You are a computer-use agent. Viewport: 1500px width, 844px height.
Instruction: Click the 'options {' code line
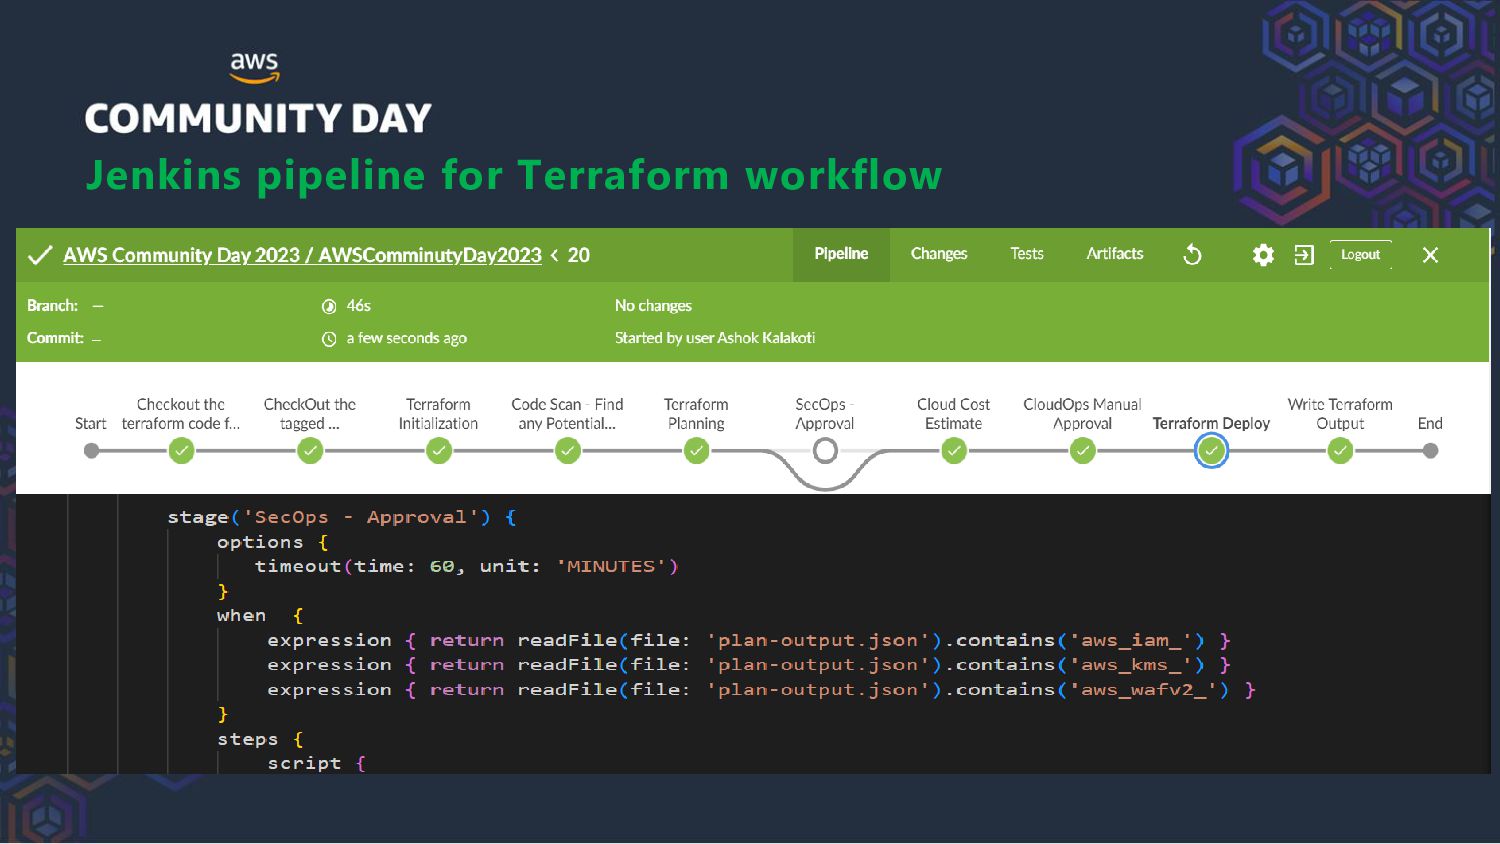[273, 542]
